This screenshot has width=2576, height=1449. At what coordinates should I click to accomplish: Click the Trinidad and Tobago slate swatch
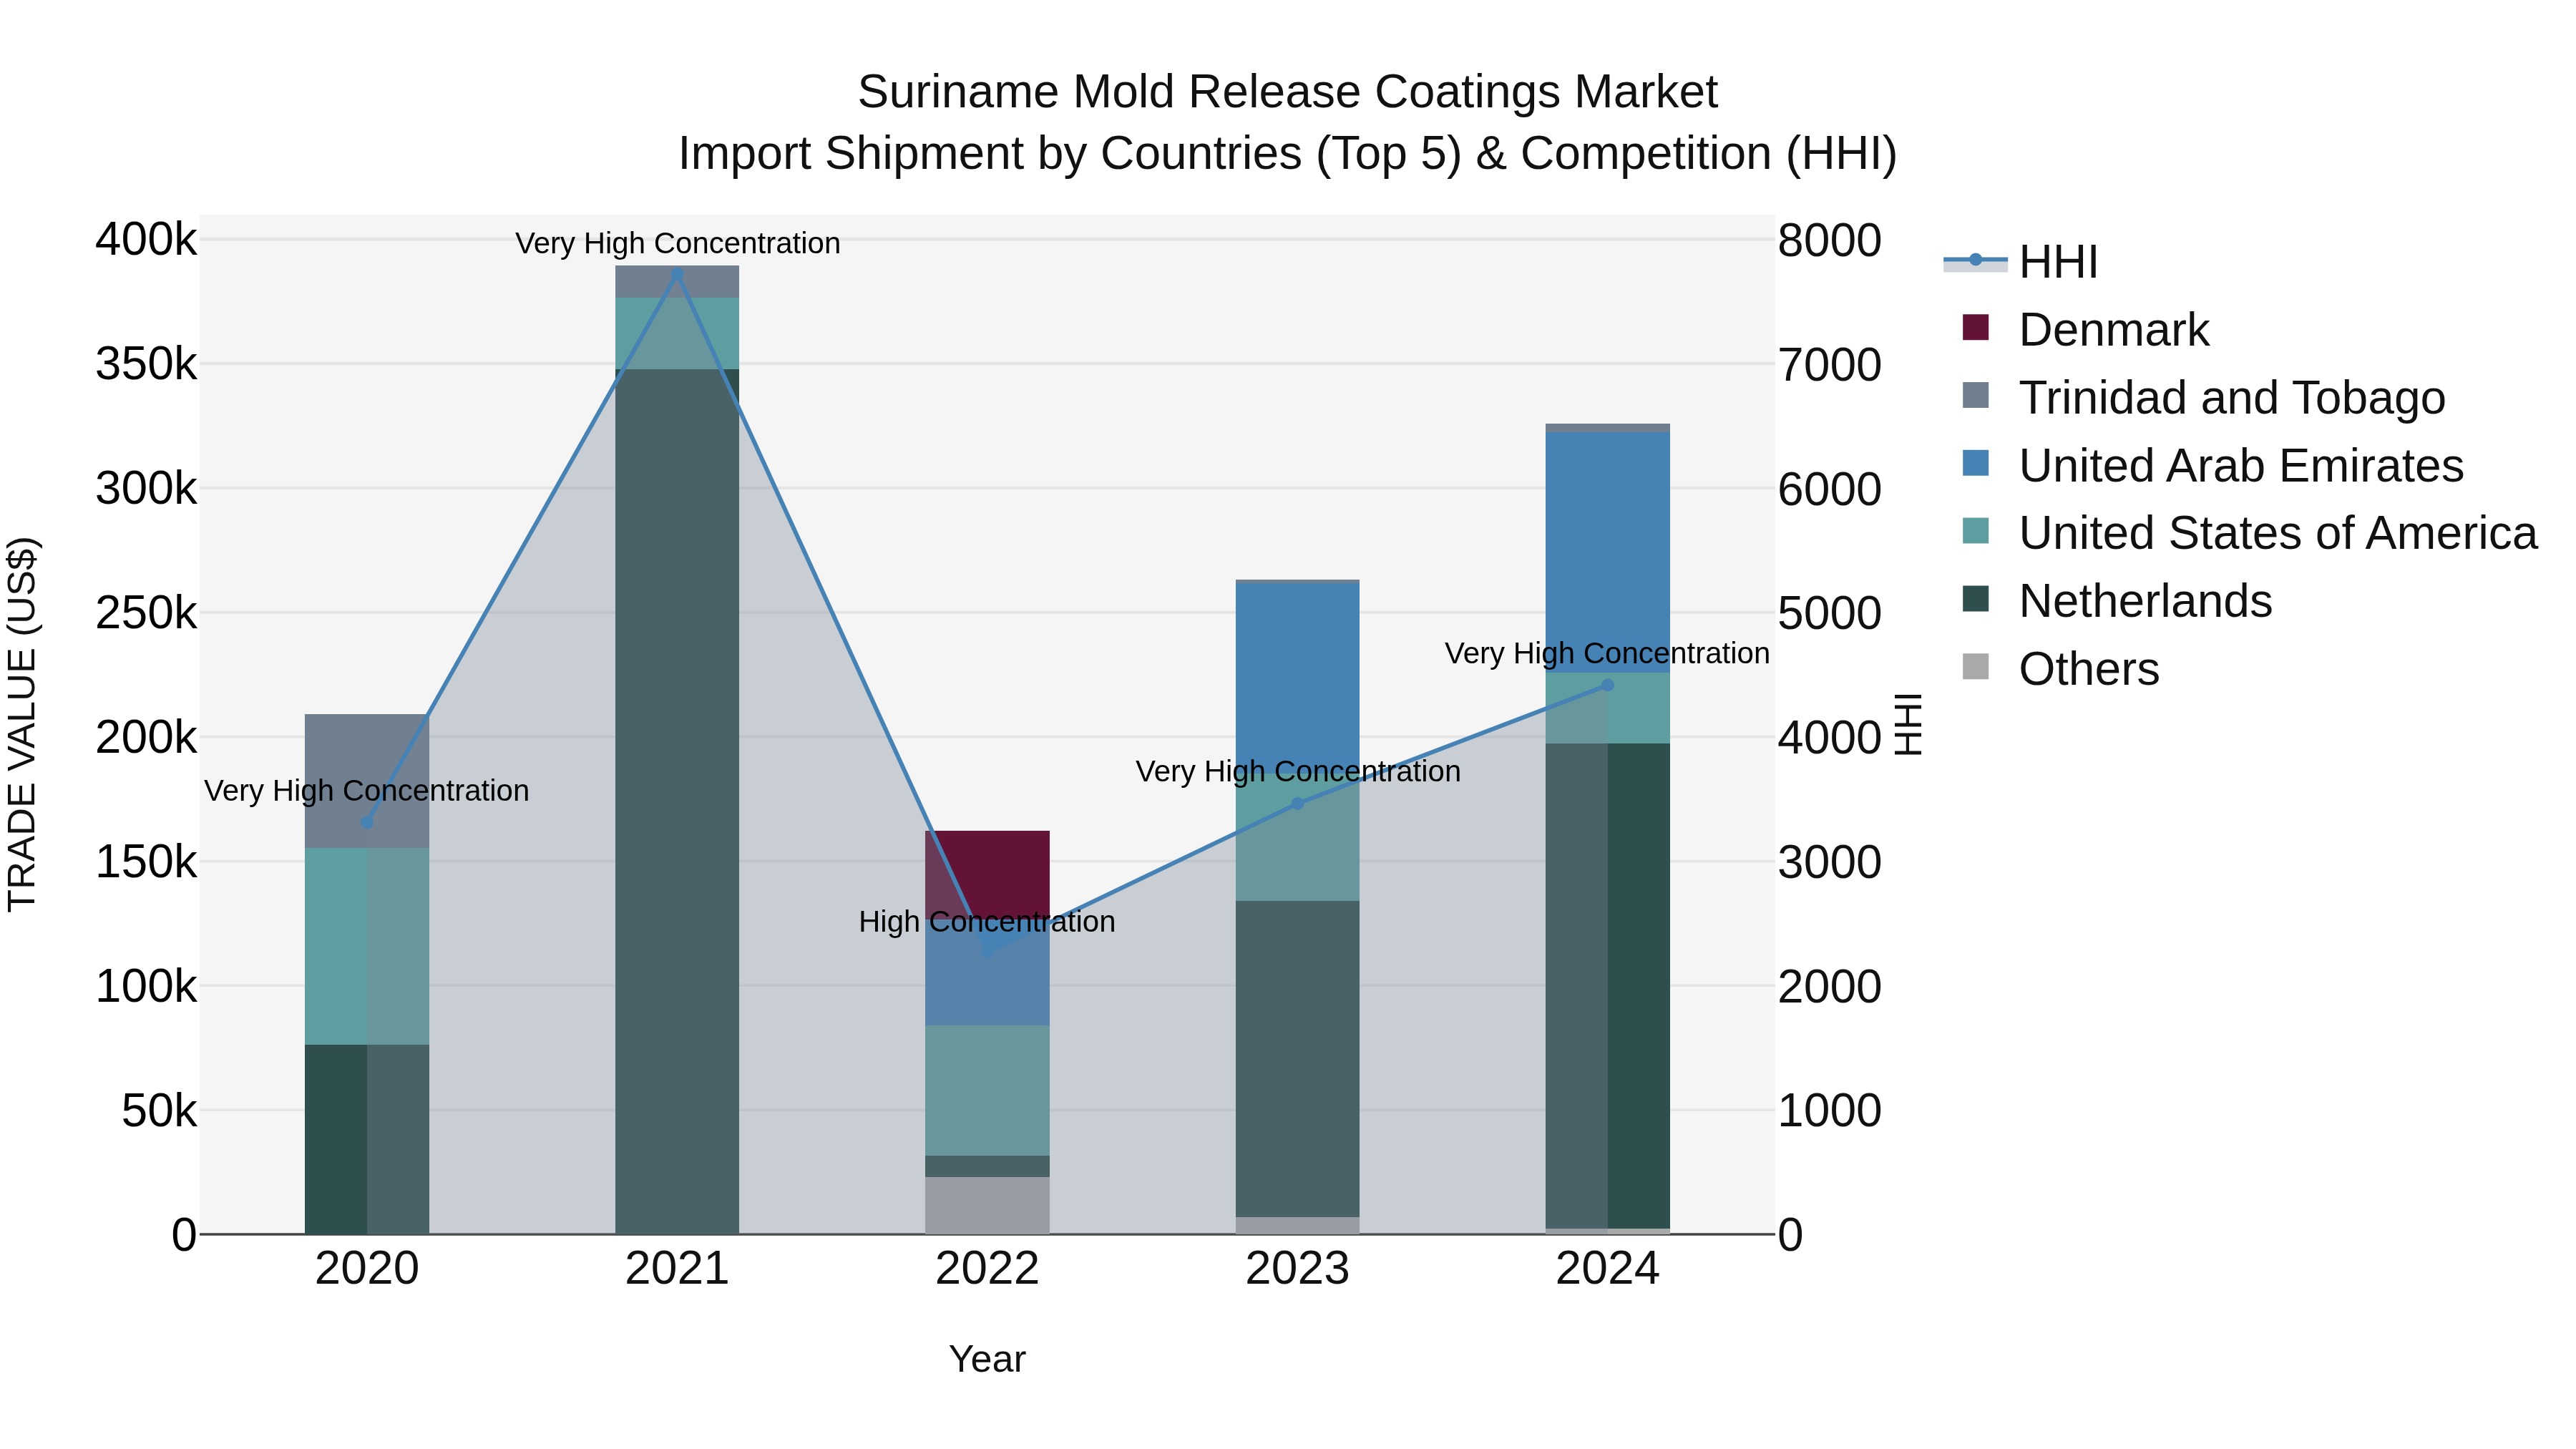[x=1976, y=395]
